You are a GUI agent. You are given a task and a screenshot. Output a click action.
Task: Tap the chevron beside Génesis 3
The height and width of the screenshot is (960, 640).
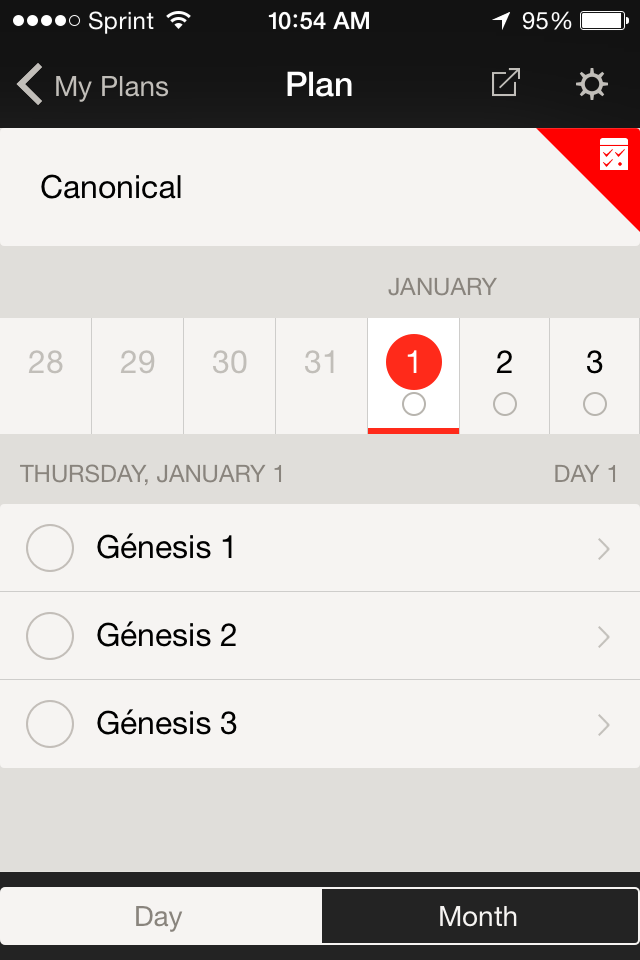pyautogui.click(x=603, y=724)
